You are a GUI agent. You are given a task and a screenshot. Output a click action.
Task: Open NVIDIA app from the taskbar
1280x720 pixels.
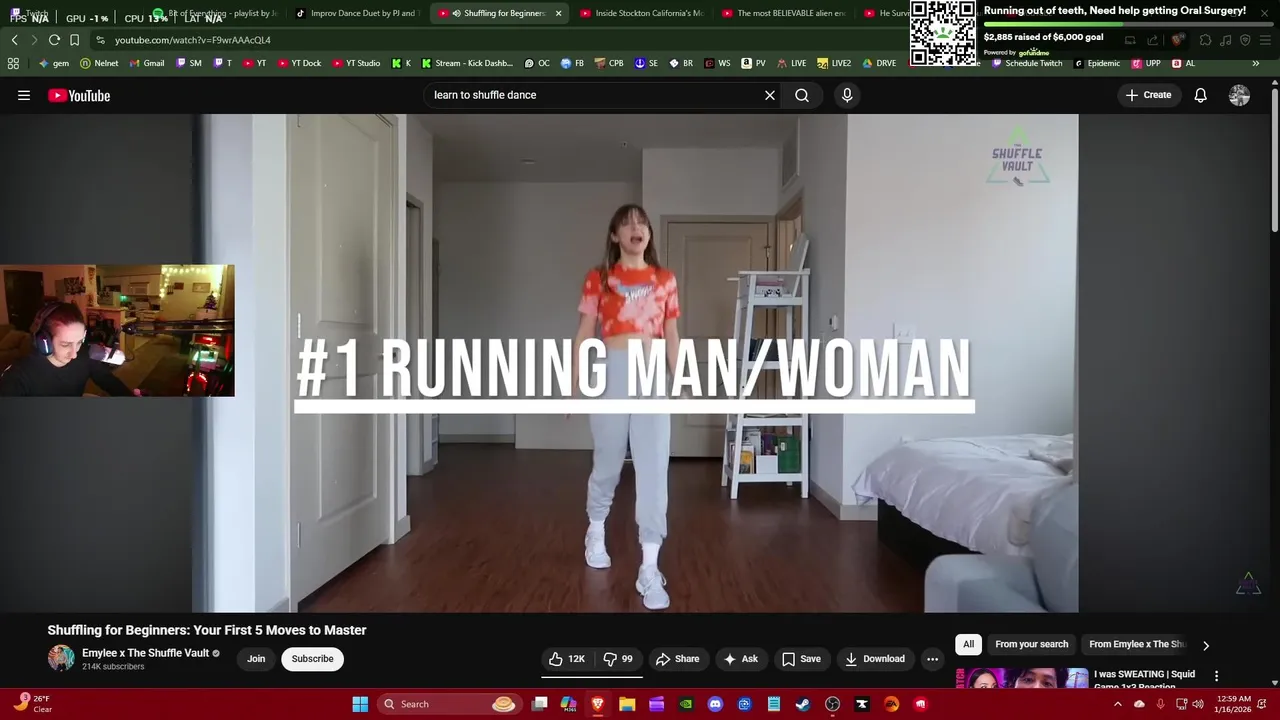click(686, 704)
